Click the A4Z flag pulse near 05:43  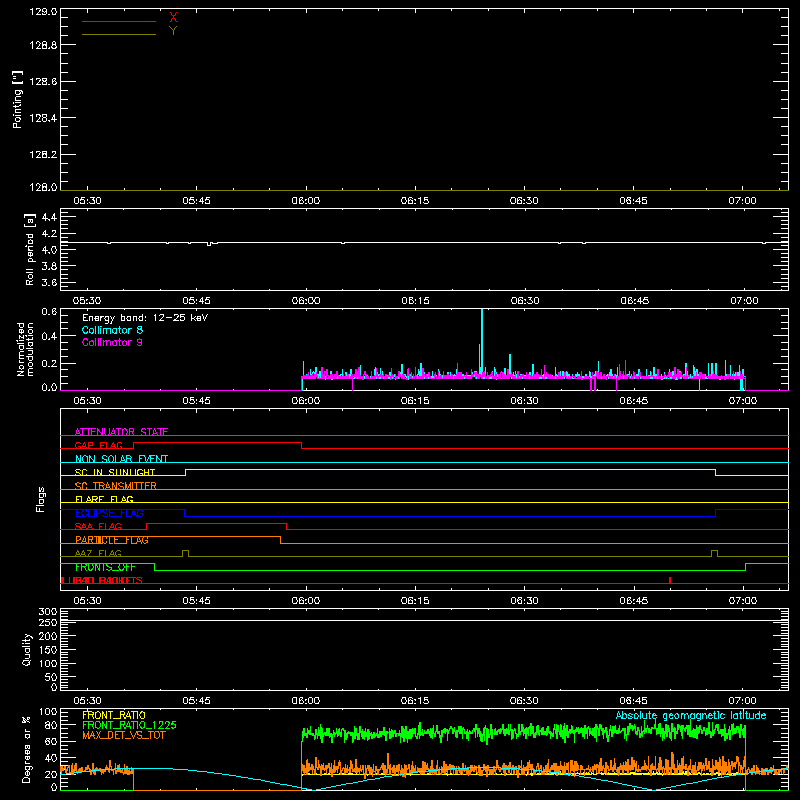click(185, 554)
